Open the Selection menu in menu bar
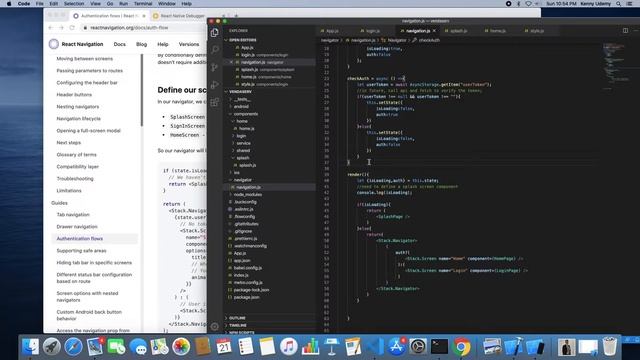 click(x=74, y=4)
